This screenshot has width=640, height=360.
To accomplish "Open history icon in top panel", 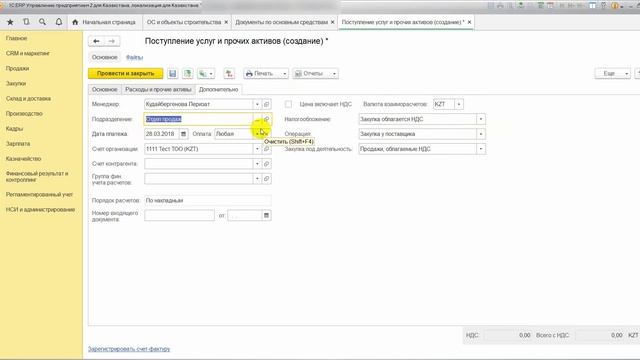I will [26, 22].
